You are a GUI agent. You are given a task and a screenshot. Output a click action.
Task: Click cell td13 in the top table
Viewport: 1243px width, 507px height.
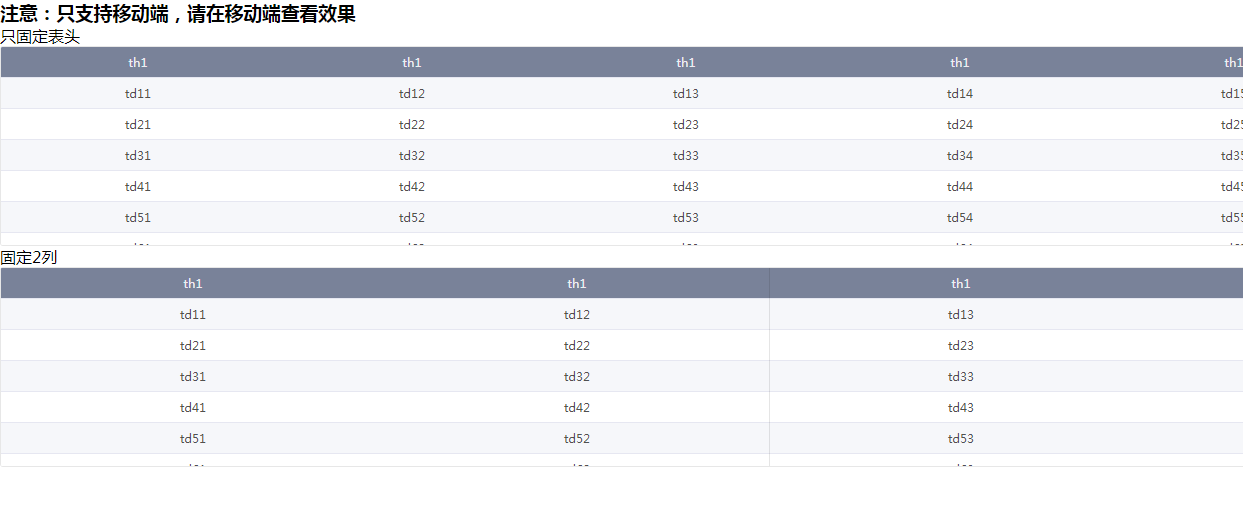pos(686,94)
